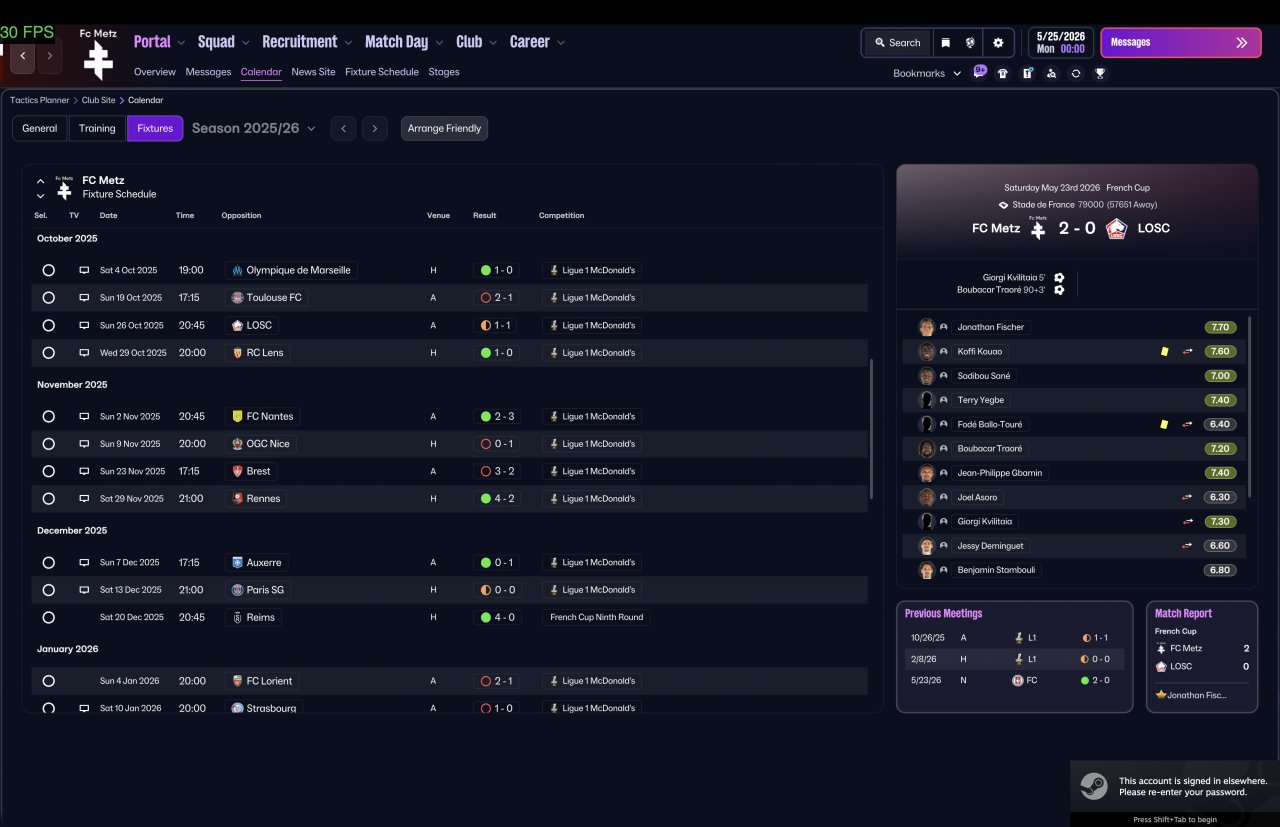This screenshot has width=1280, height=827.
Task: Click the FC Metz club crest in the header
Action: (x=98, y=60)
